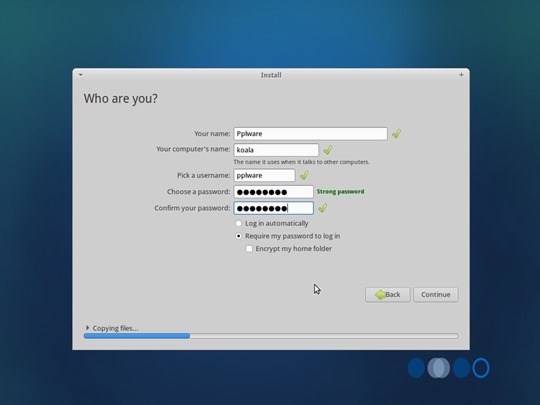Click the Confirm your password field
540x405 pixels.
pyautogui.click(x=273, y=208)
